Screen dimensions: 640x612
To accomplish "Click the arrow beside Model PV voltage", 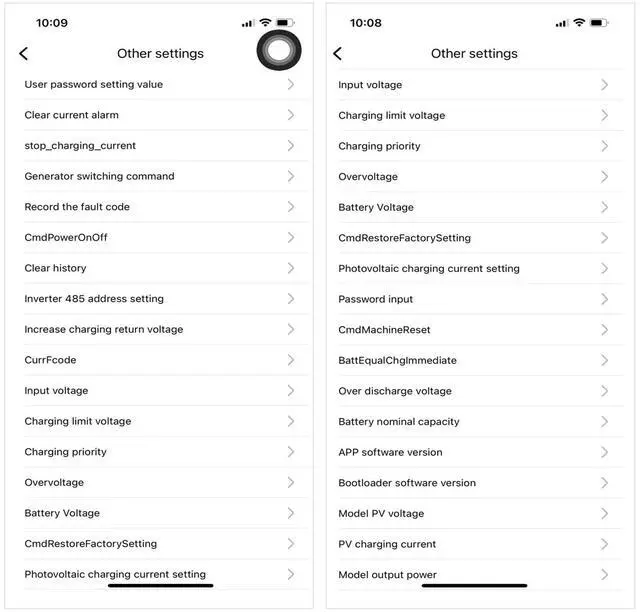I will point(605,514).
